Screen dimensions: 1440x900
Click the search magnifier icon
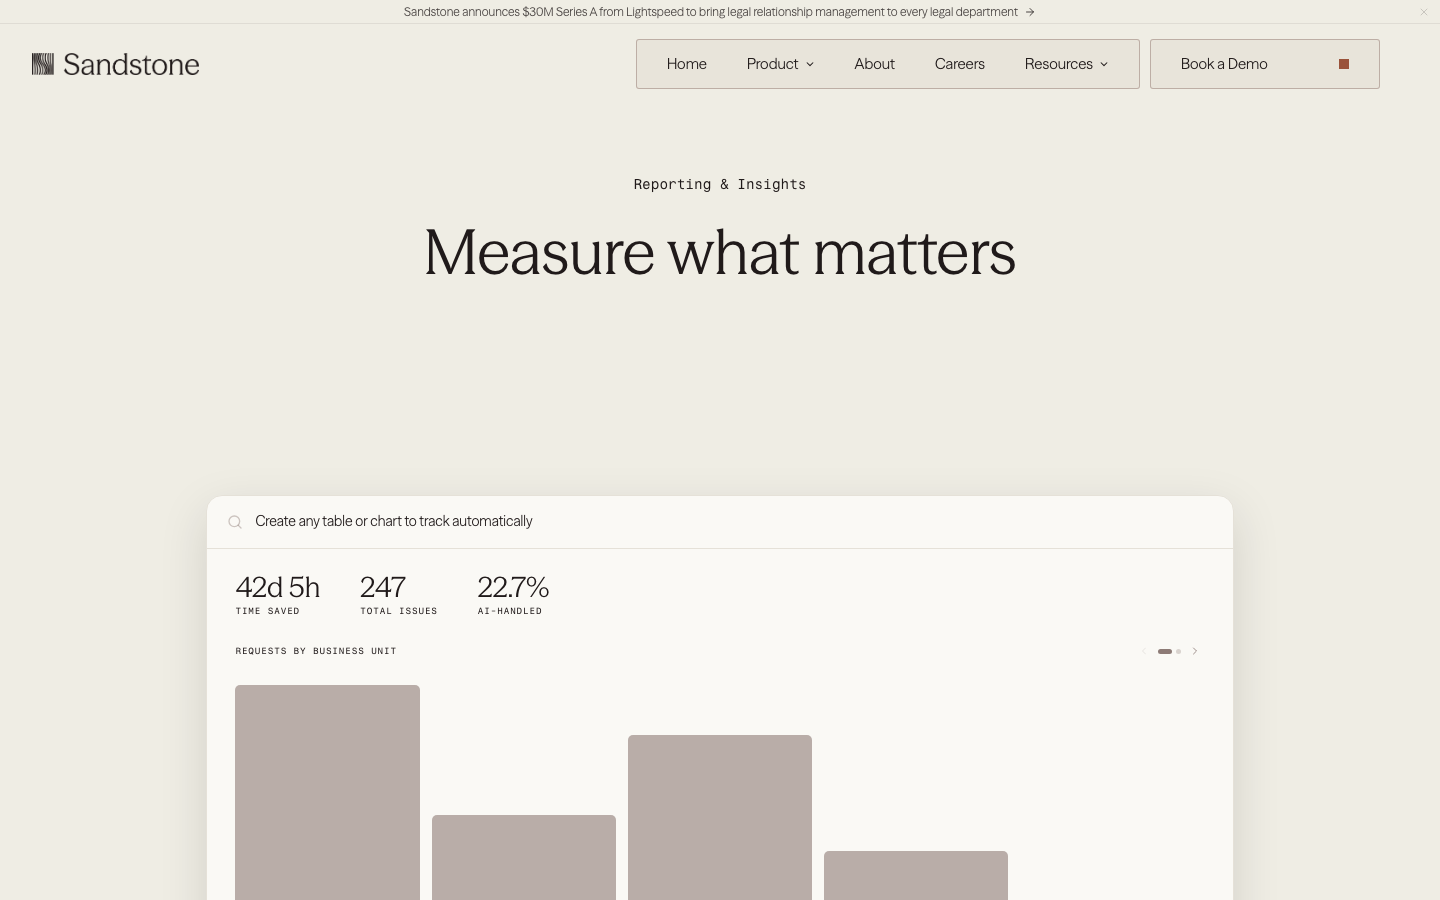[235, 522]
